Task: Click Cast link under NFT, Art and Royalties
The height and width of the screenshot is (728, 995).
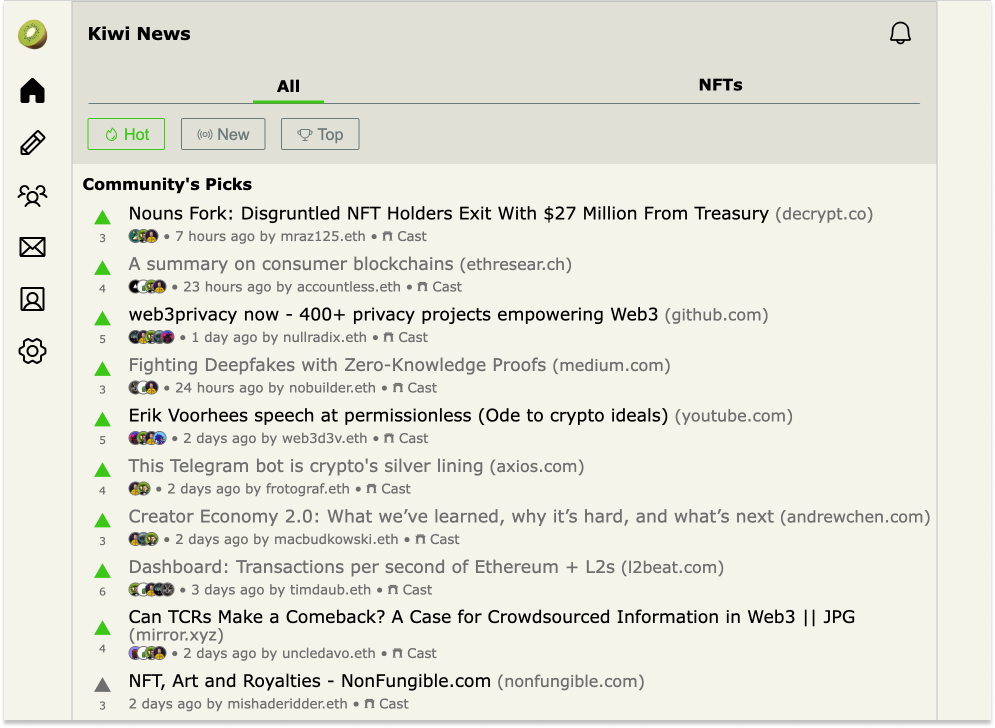Action: click(x=386, y=704)
